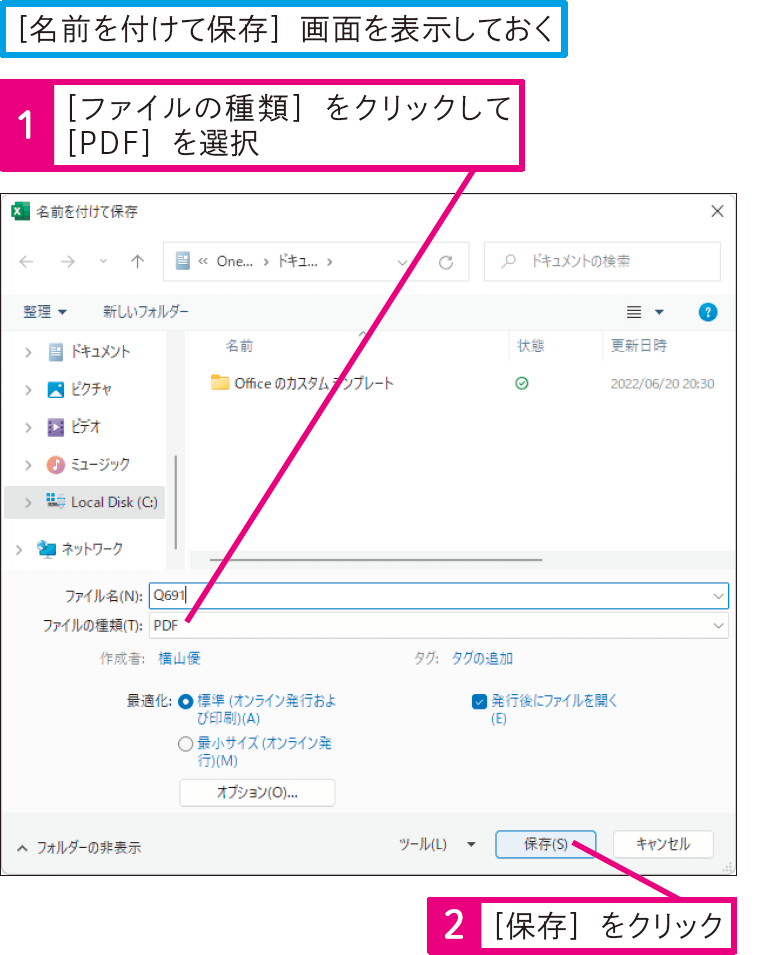Select ピクチャ folder icon in sidebar
The image size is (783, 955).
coord(55,390)
